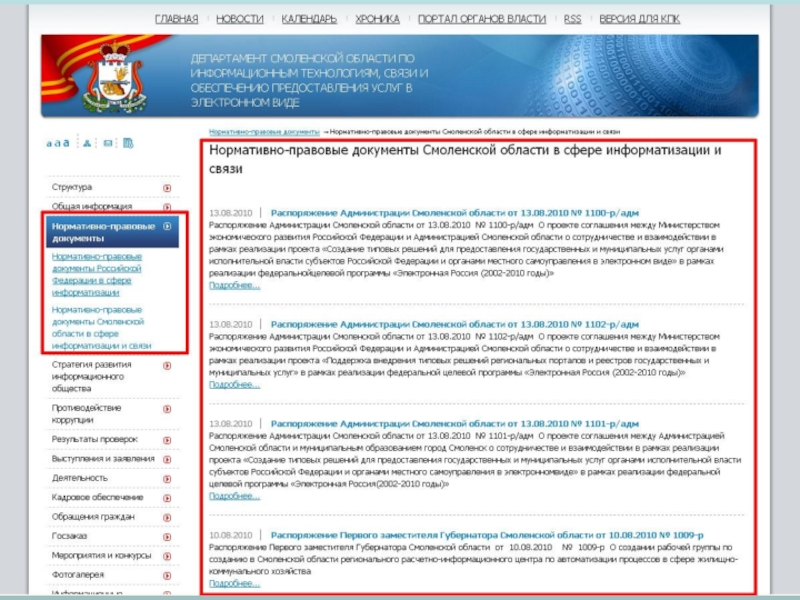The width and height of the screenshot is (800, 600).
Task: Expand arrow for Деятельность
Action: tap(167, 479)
